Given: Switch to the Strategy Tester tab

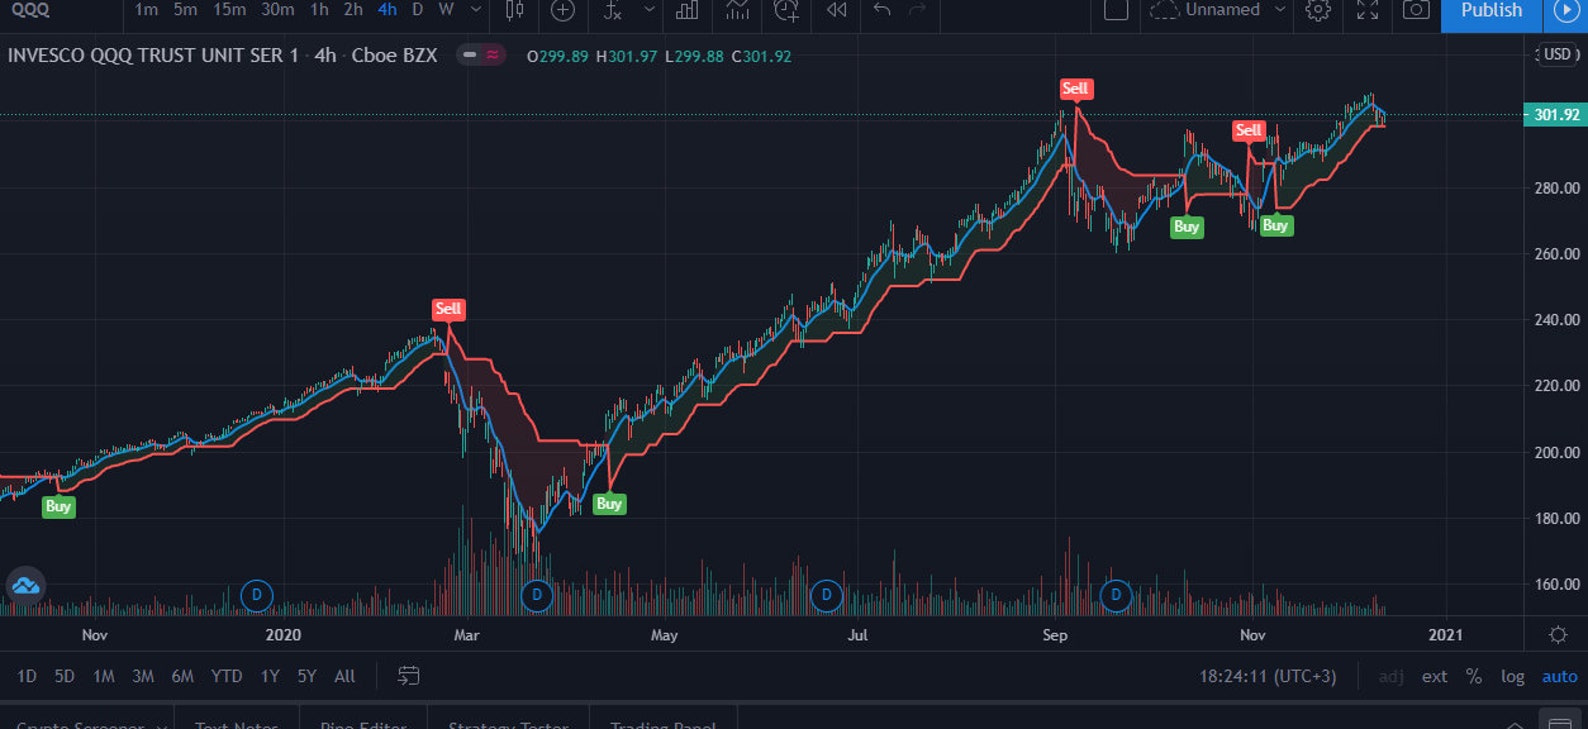Looking at the screenshot, I should point(508,724).
